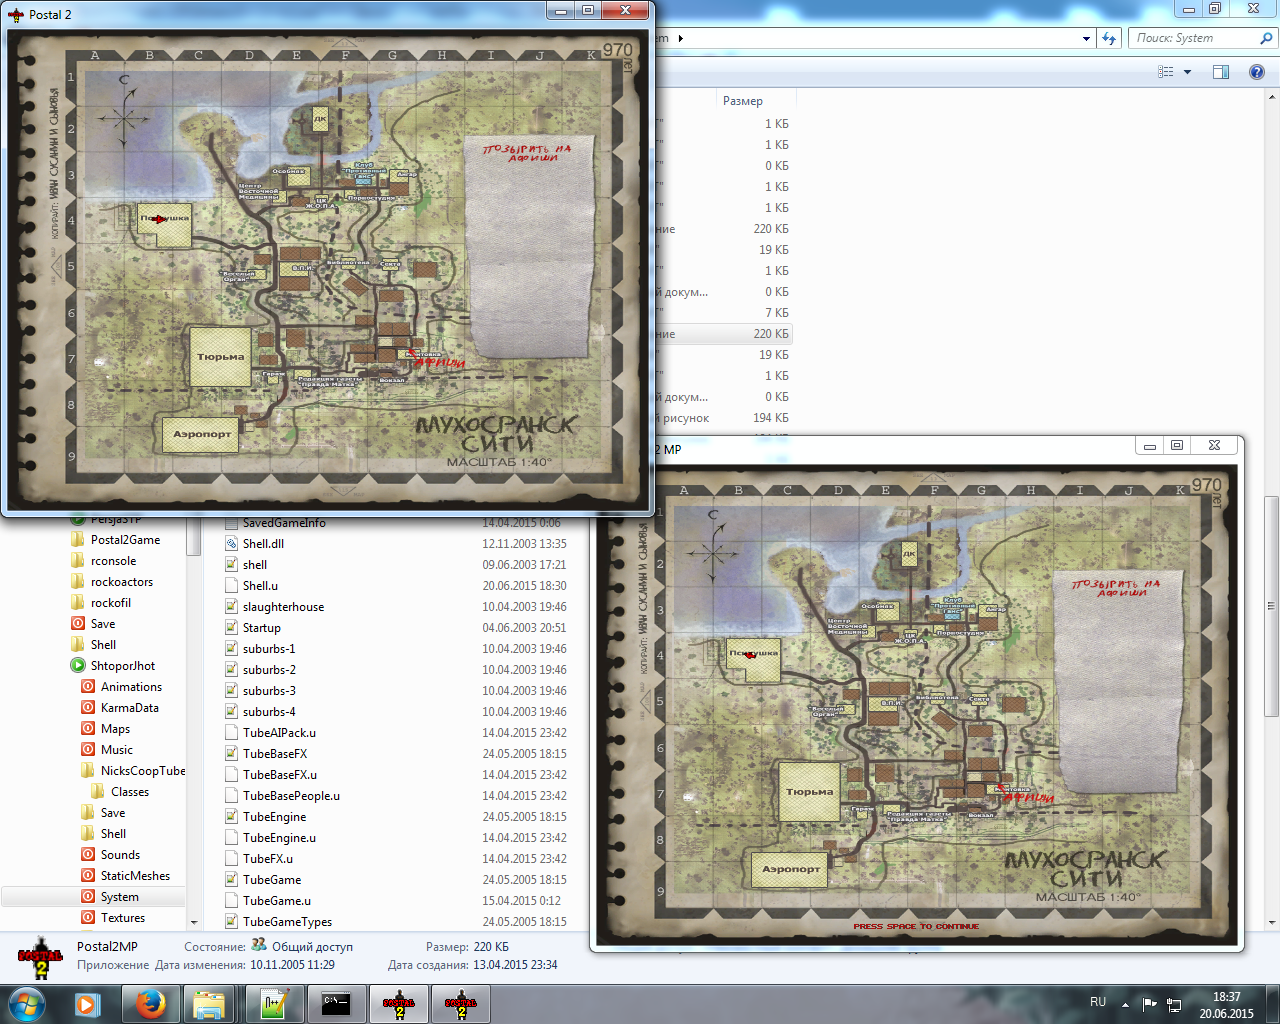Click the 'Общий доступ' sharing status

coord(312,946)
